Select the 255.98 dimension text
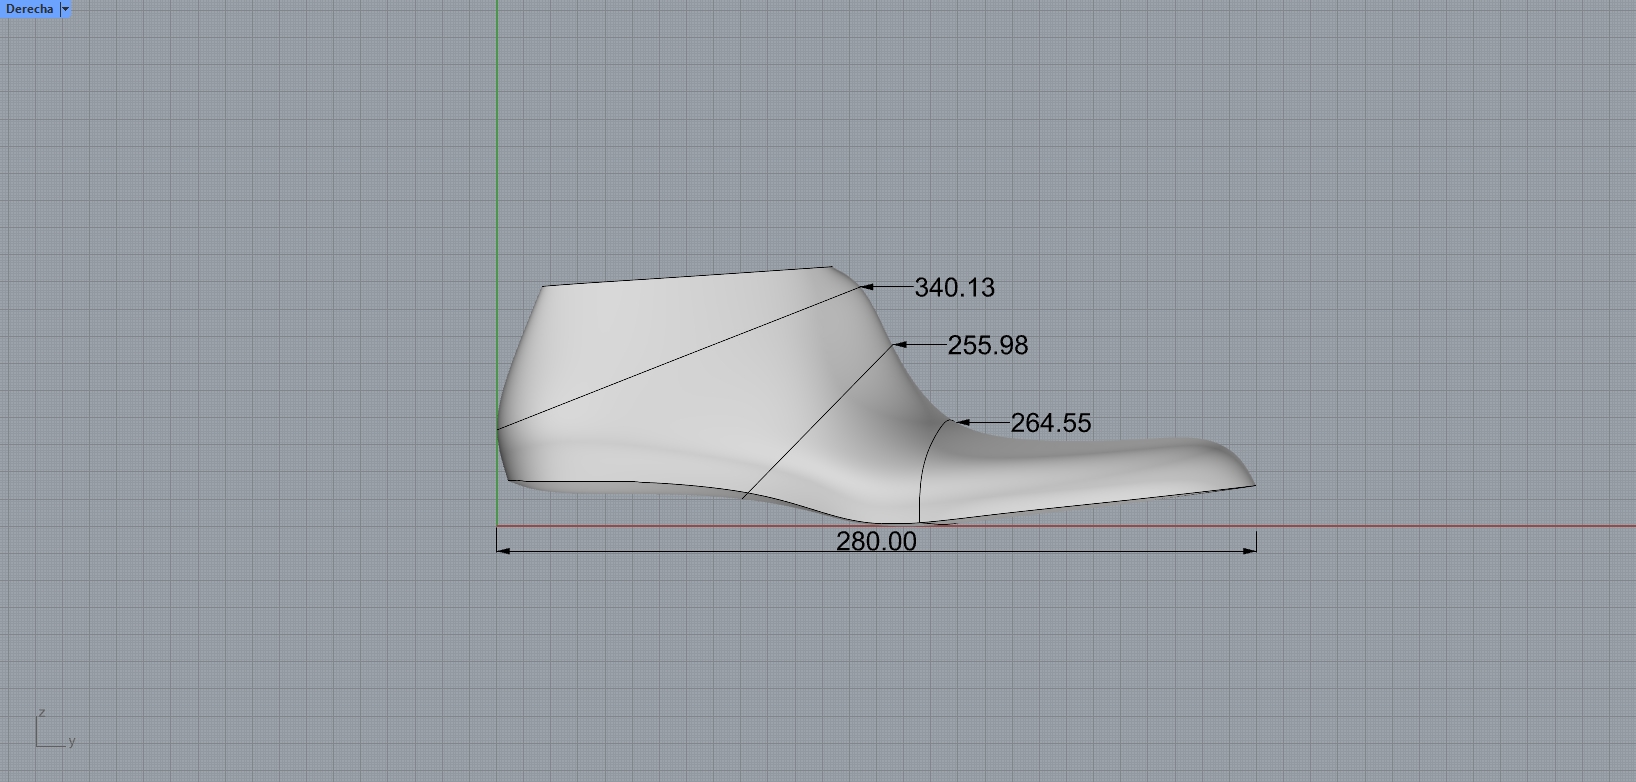The height and width of the screenshot is (782, 1636). coord(987,345)
